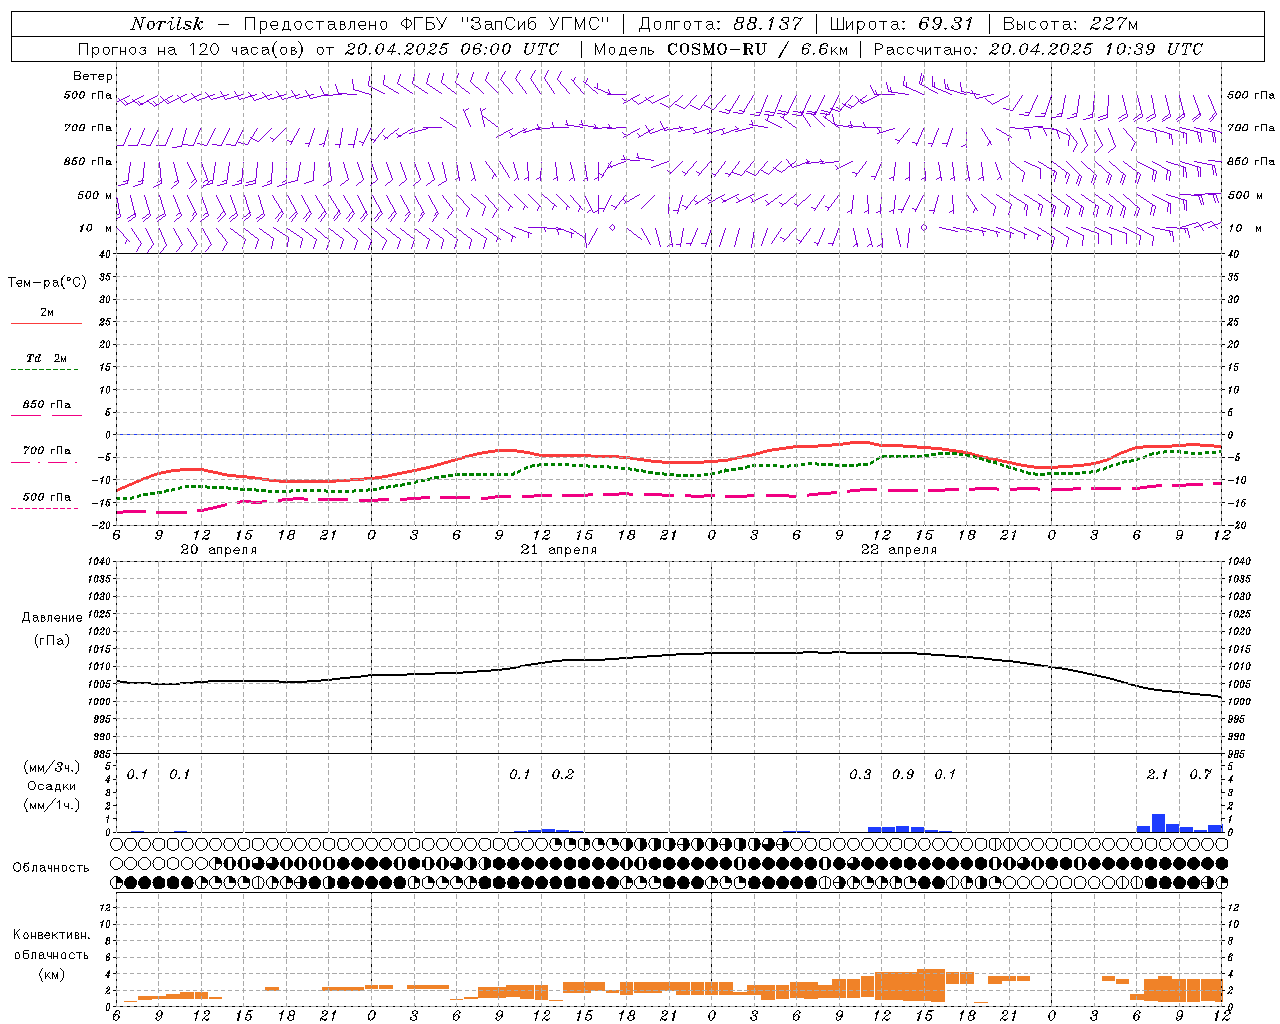Click the (мм/3ч.) precipitation unit label
The width and height of the screenshot is (1280, 1024).
point(51,767)
